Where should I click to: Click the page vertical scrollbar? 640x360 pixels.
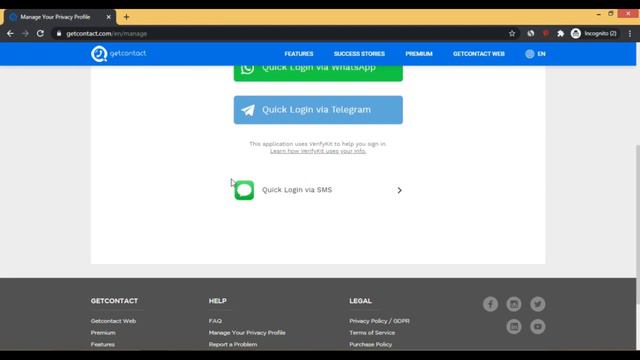point(638,224)
